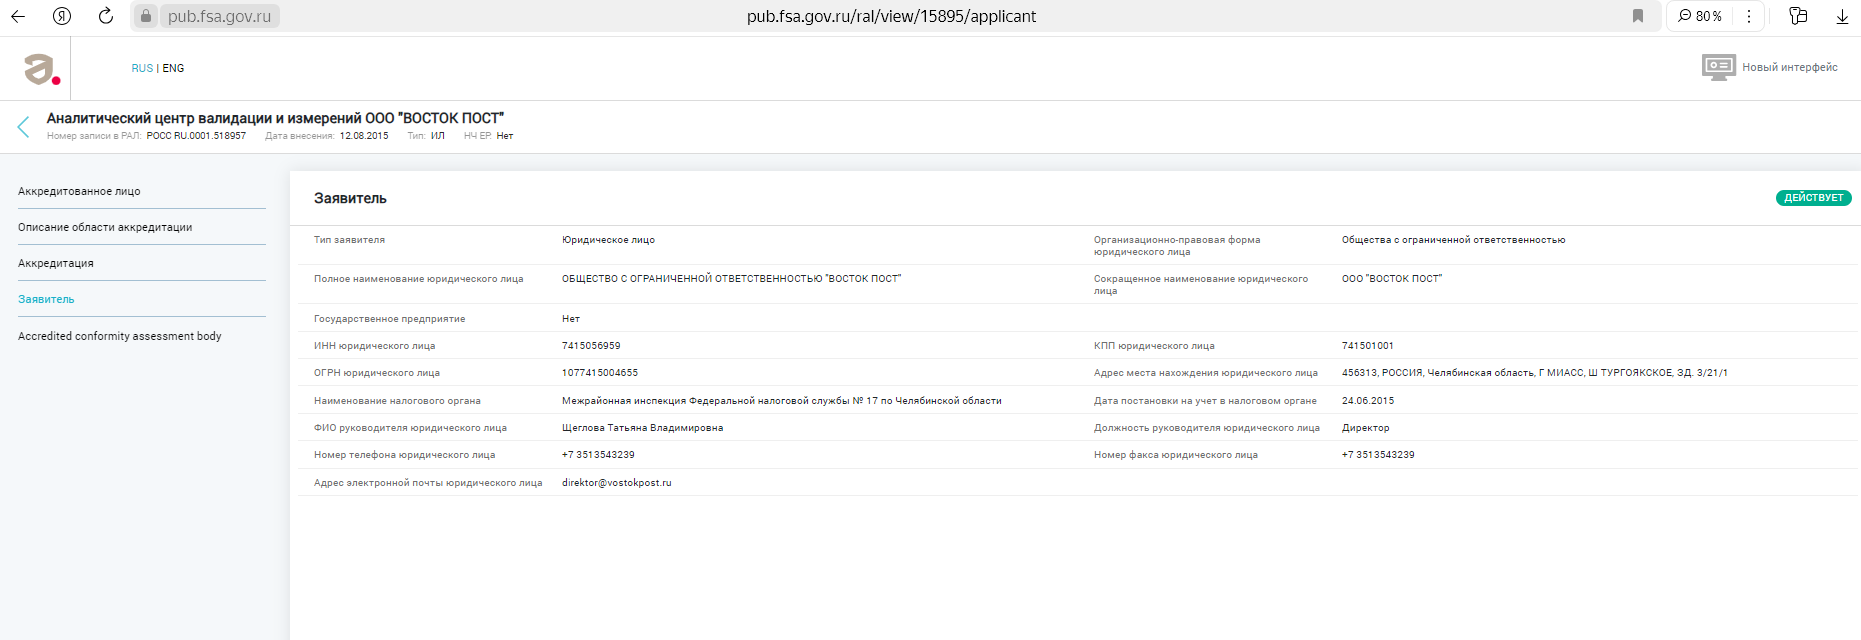Click the new interface monitor icon
This screenshot has height=640, width=1861.
tap(1719, 67)
